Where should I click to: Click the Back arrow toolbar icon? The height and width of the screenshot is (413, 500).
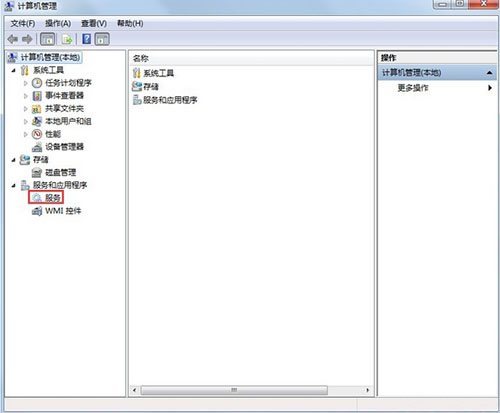tap(13, 39)
